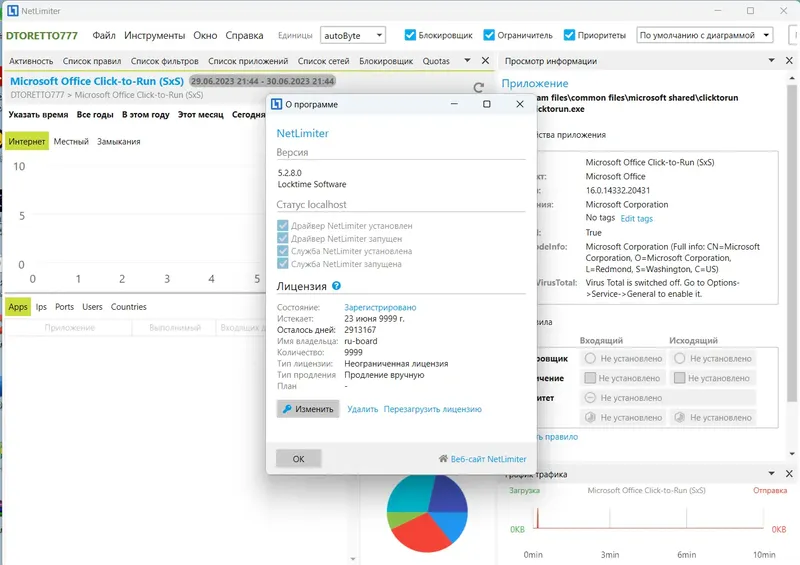Open the Окно menu
Viewport: 800px width, 565px height.
point(205,35)
